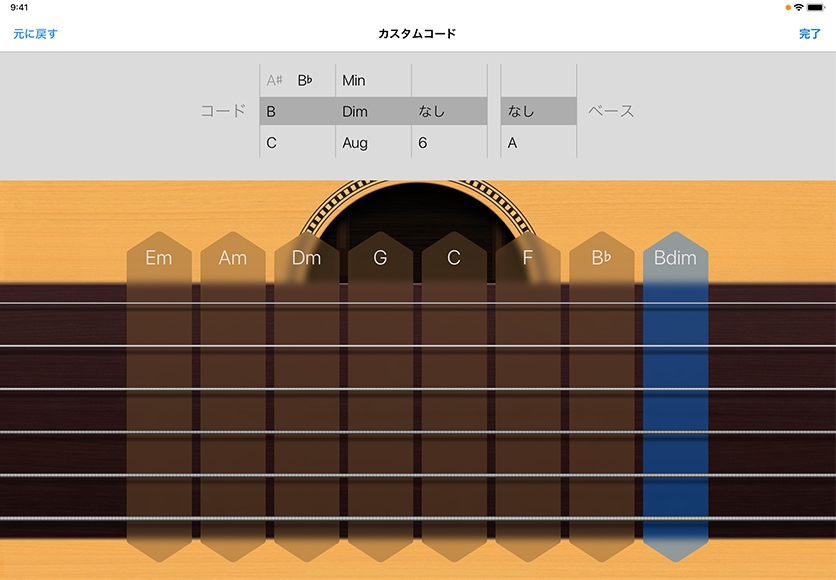Tap the C chord strip
836x580 pixels.
(x=454, y=400)
